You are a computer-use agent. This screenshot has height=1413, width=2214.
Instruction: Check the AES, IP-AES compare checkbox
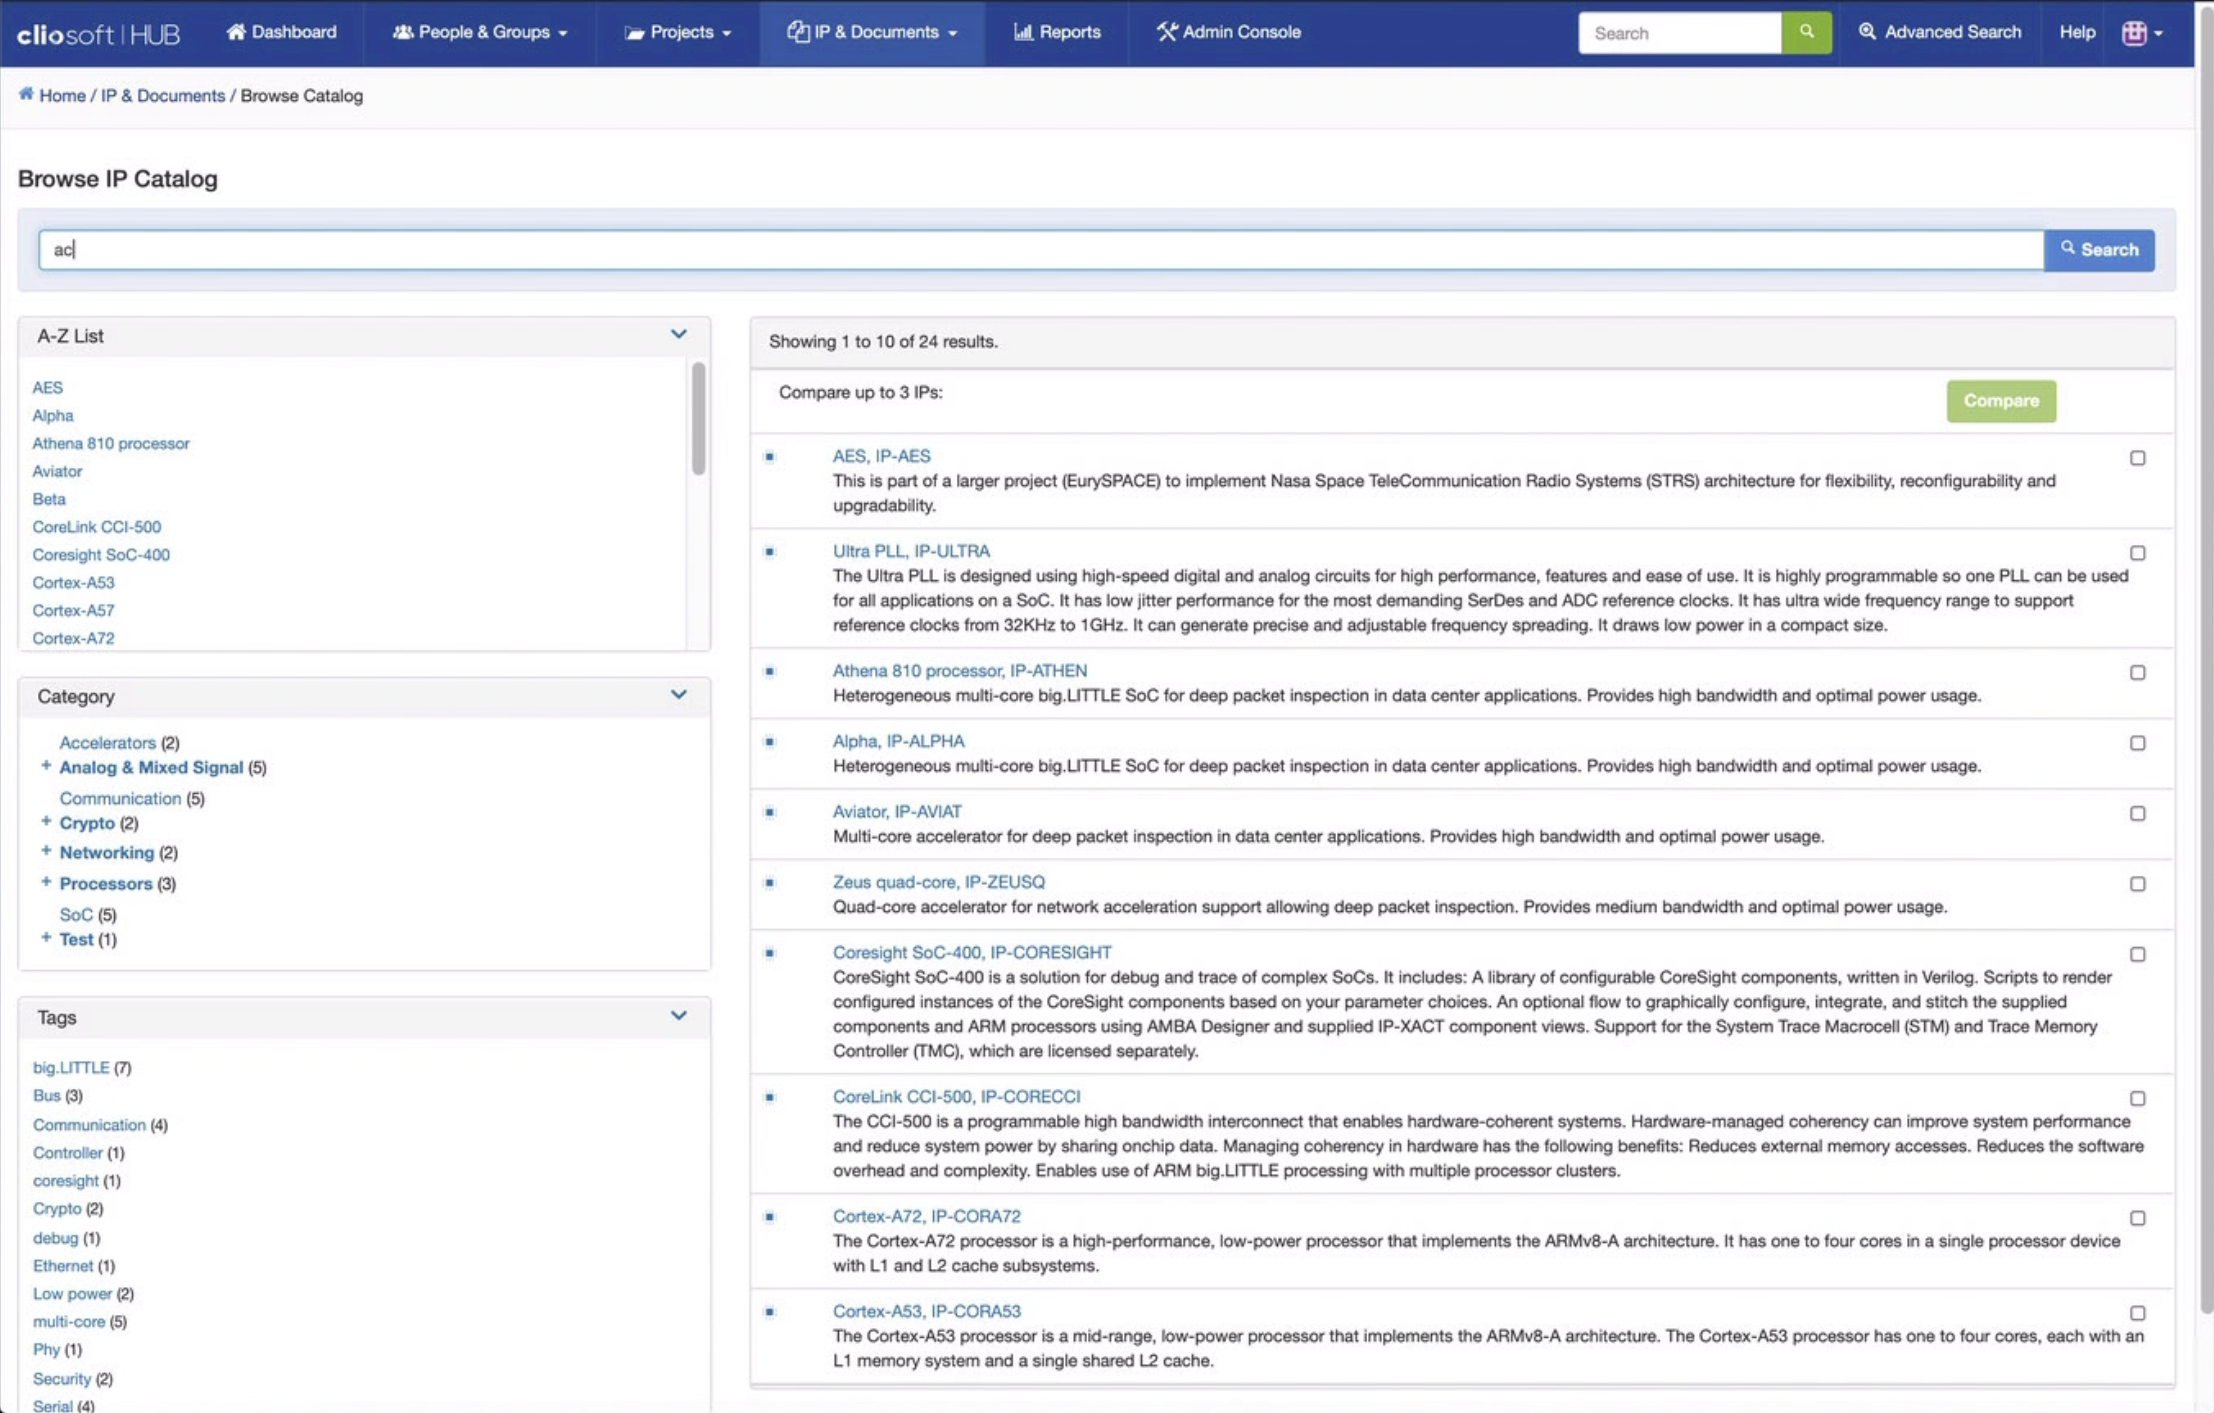pos(2137,458)
